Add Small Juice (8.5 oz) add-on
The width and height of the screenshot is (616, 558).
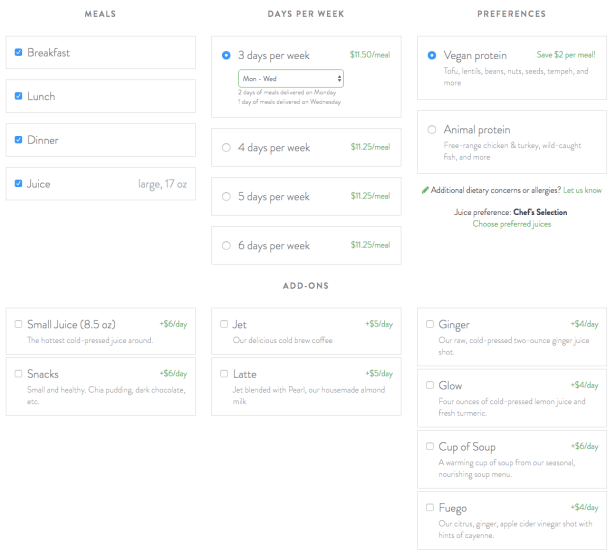pyautogui.click(x=19, y=325)
